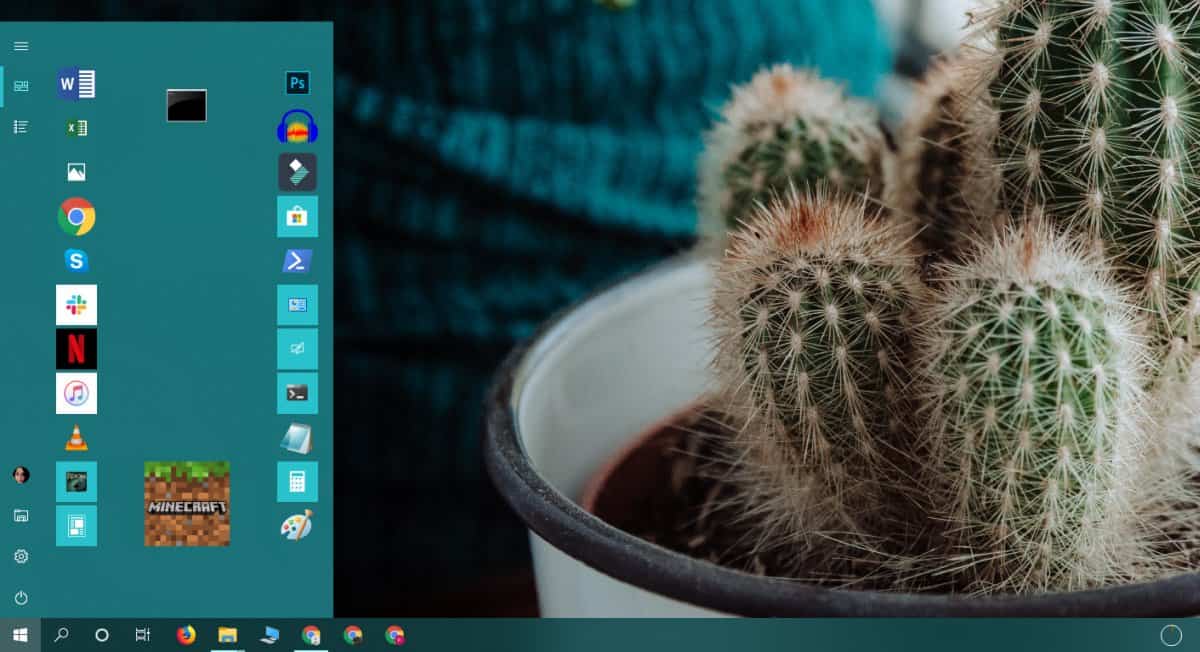Open the Microsoft Store tile
The width and height of the screenshot is (1200, 652).
[x=297, y=216]
